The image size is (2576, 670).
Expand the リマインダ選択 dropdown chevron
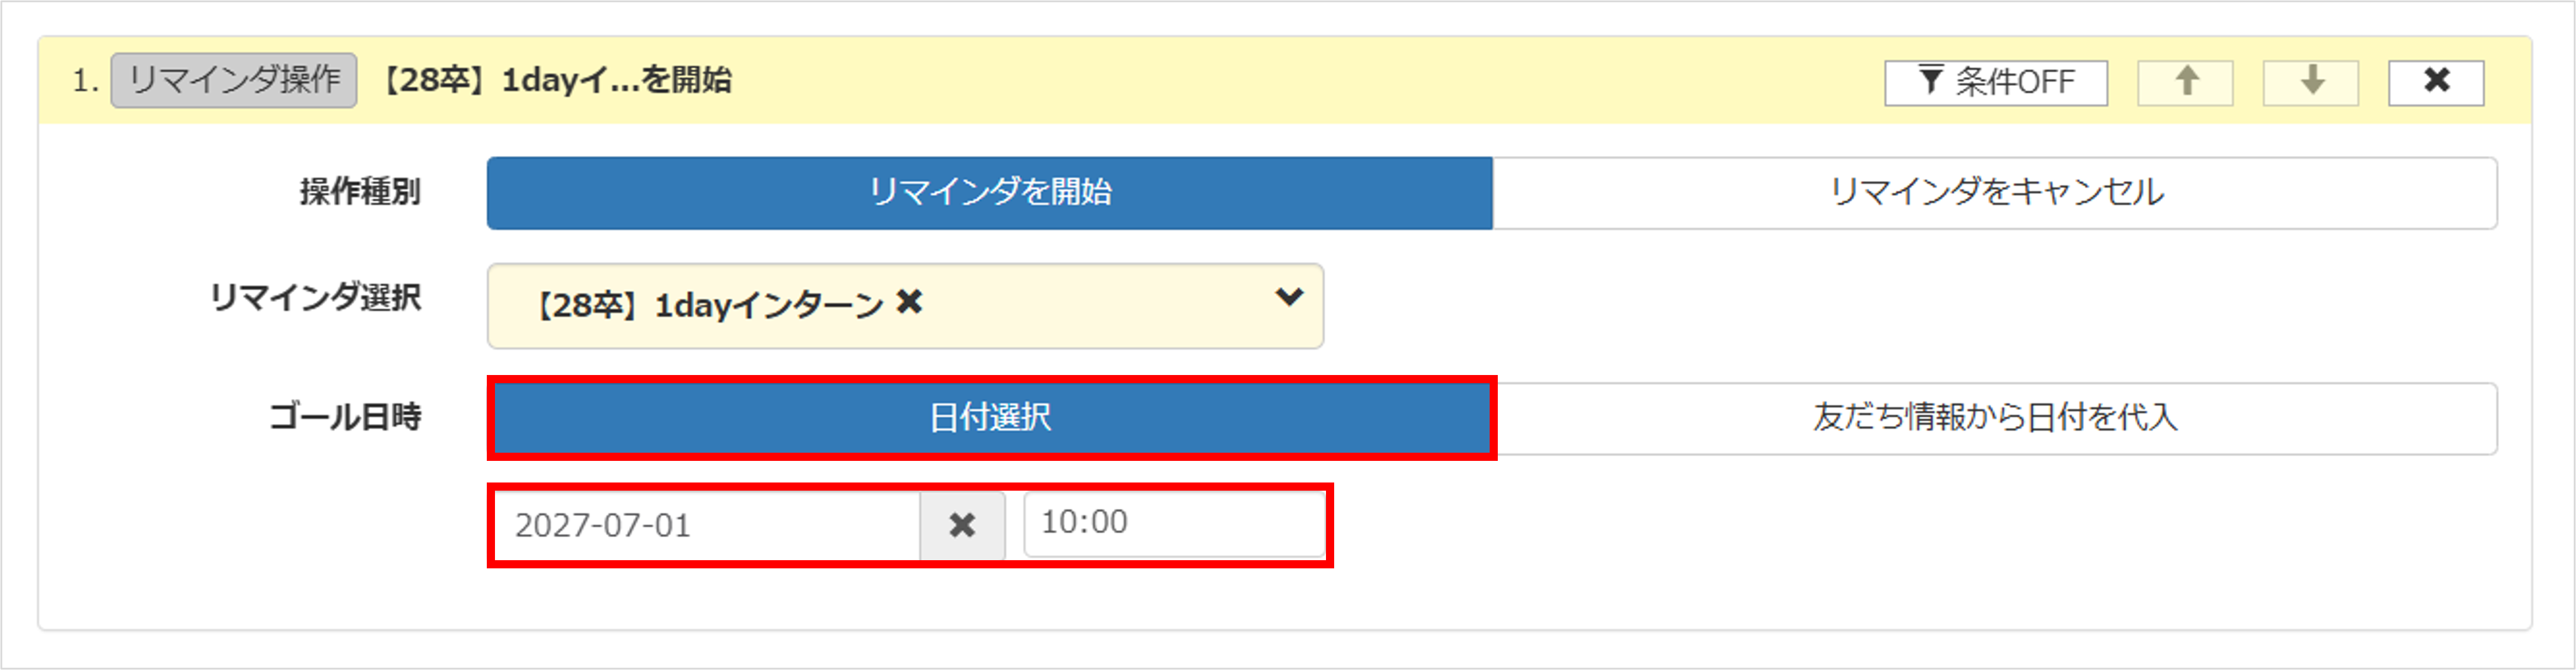1289,297
